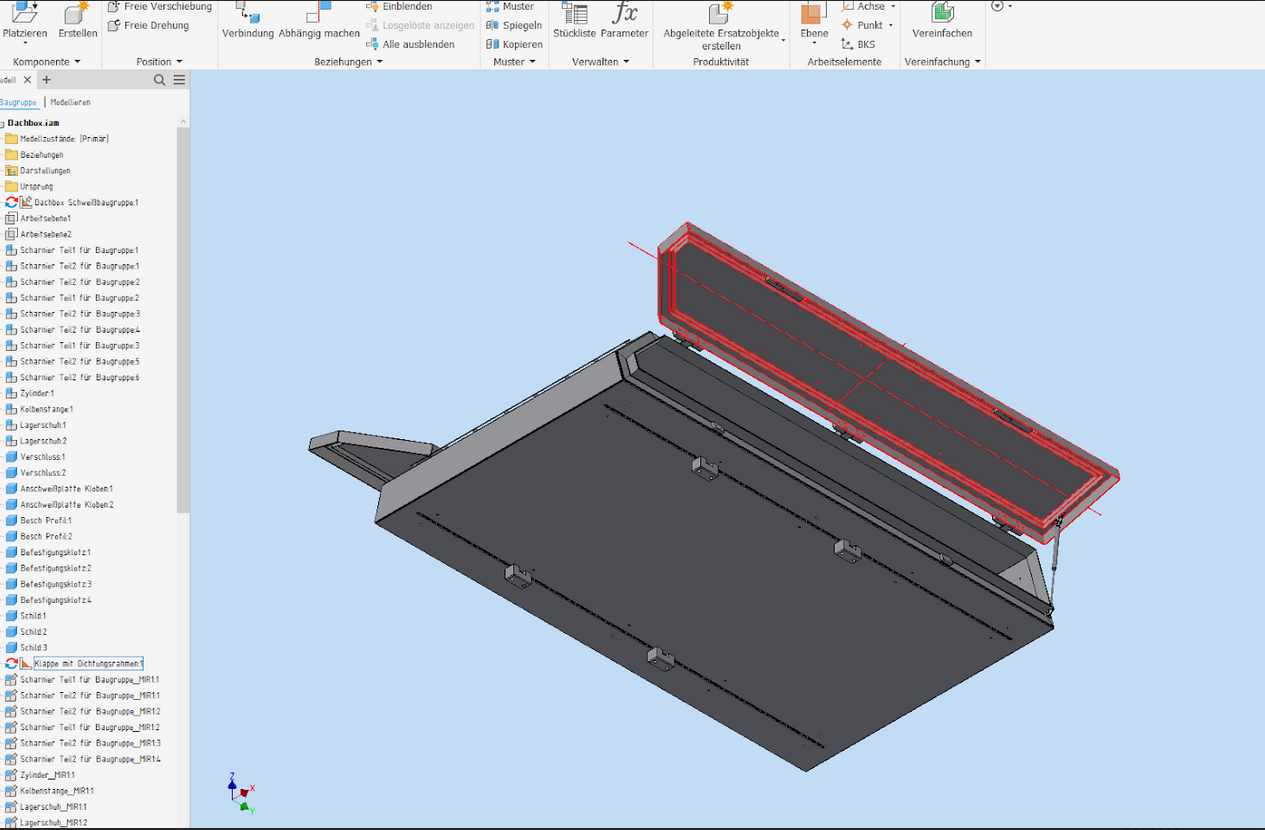1265x830 pixels.
Task: Open the browser panel hamburger menu
Action: tap(179, 80)
